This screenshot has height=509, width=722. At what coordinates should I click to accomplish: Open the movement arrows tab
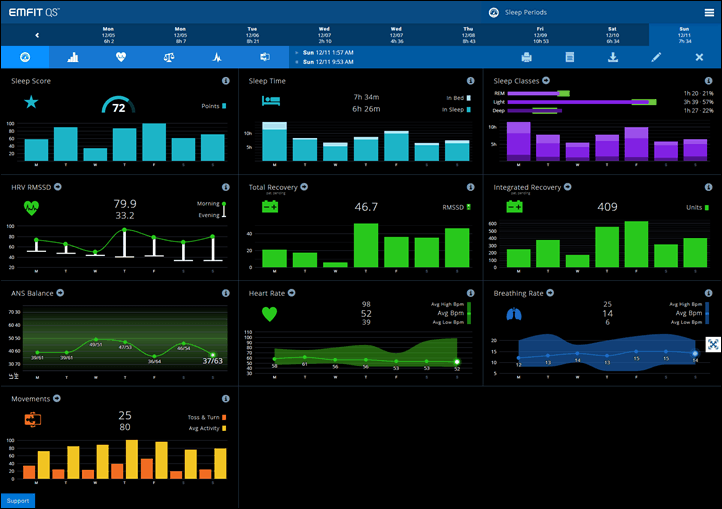pyautogui.click(x=265, y=57)
